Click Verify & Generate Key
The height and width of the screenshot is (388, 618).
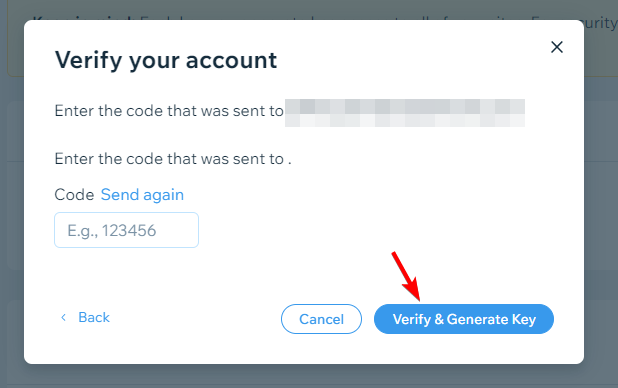coord(464,319)
